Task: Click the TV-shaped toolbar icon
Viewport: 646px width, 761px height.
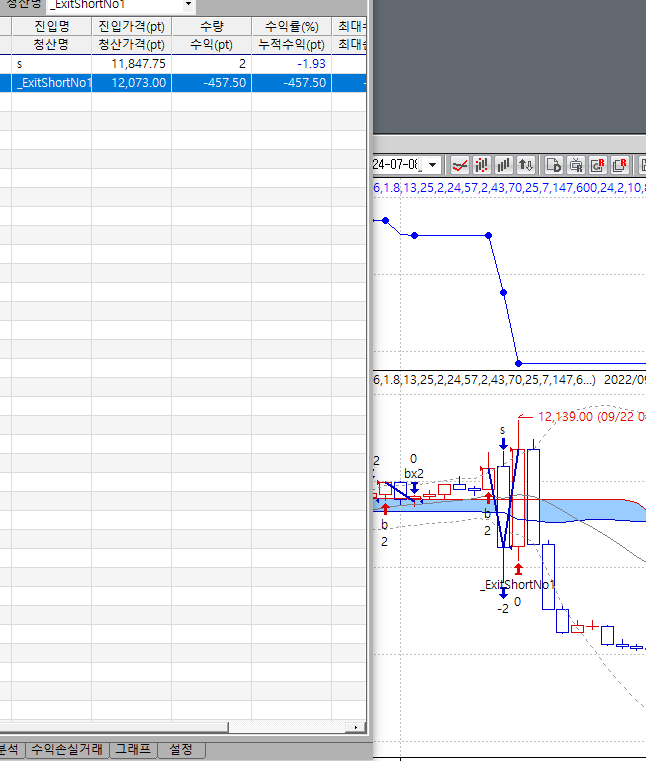Action: pyautogui.click(x=575, y=164)
